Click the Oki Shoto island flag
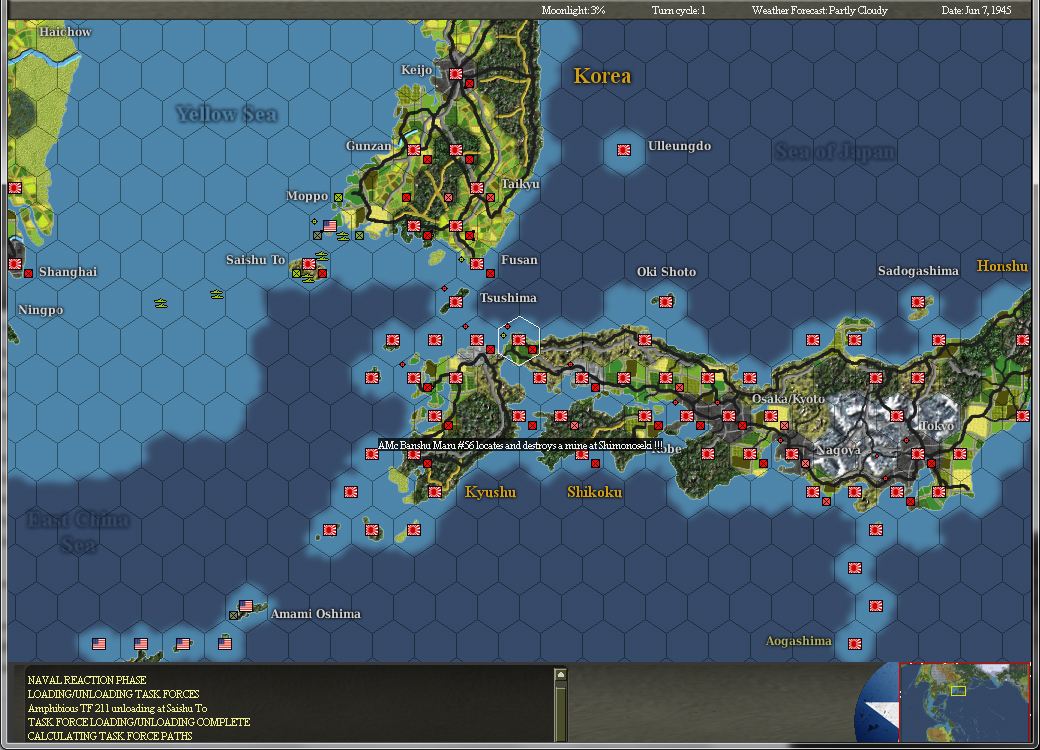1040x750 pixels. pos(666,302)
